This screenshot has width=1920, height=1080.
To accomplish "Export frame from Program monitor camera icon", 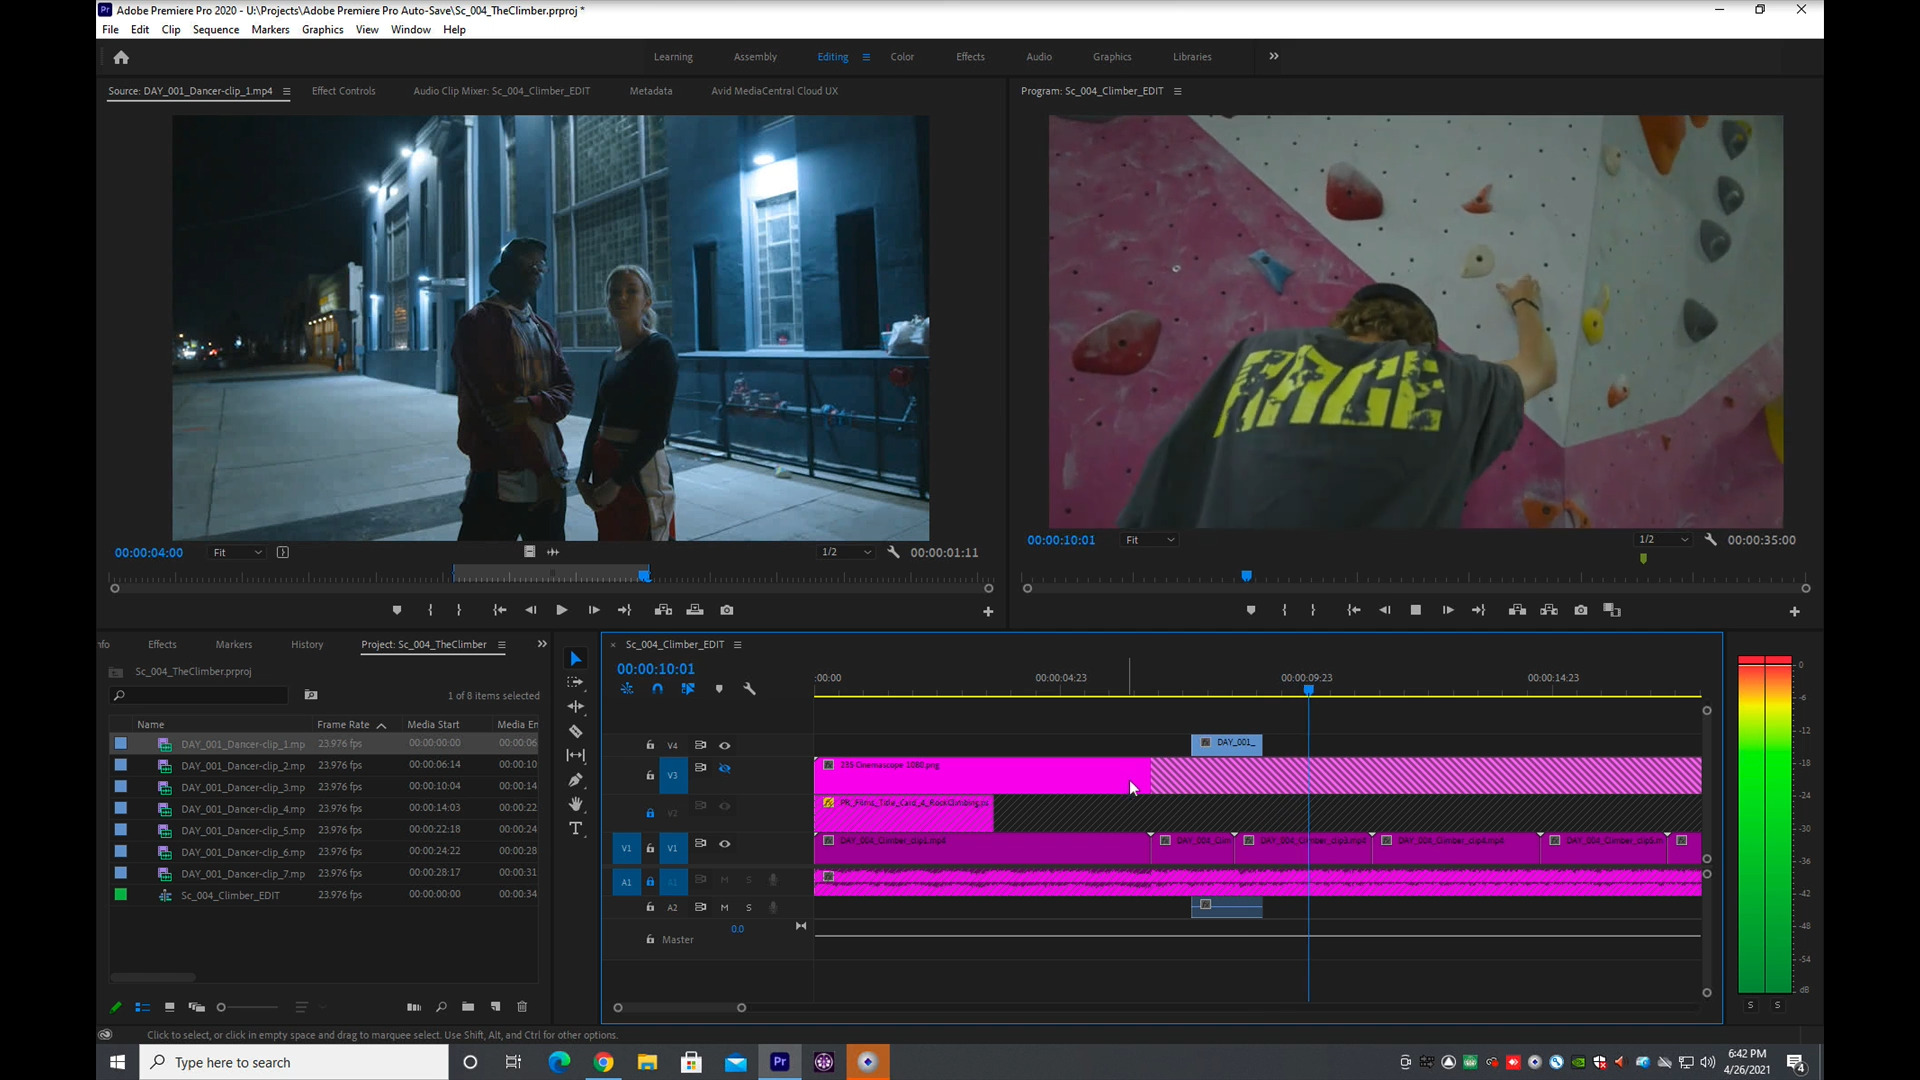I will tap(1581, 610).
